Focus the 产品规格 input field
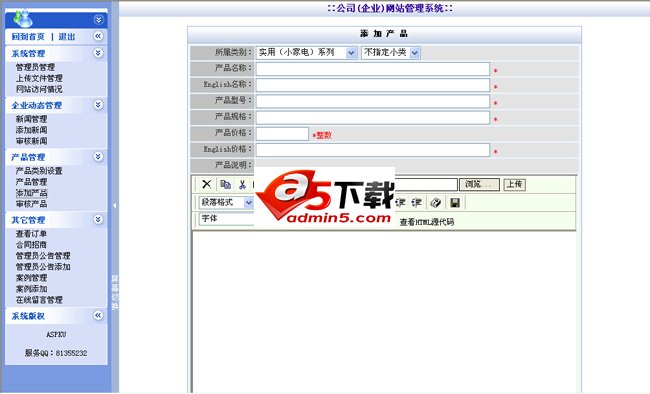Screen dimensions: 650x394 pos(373,117)
